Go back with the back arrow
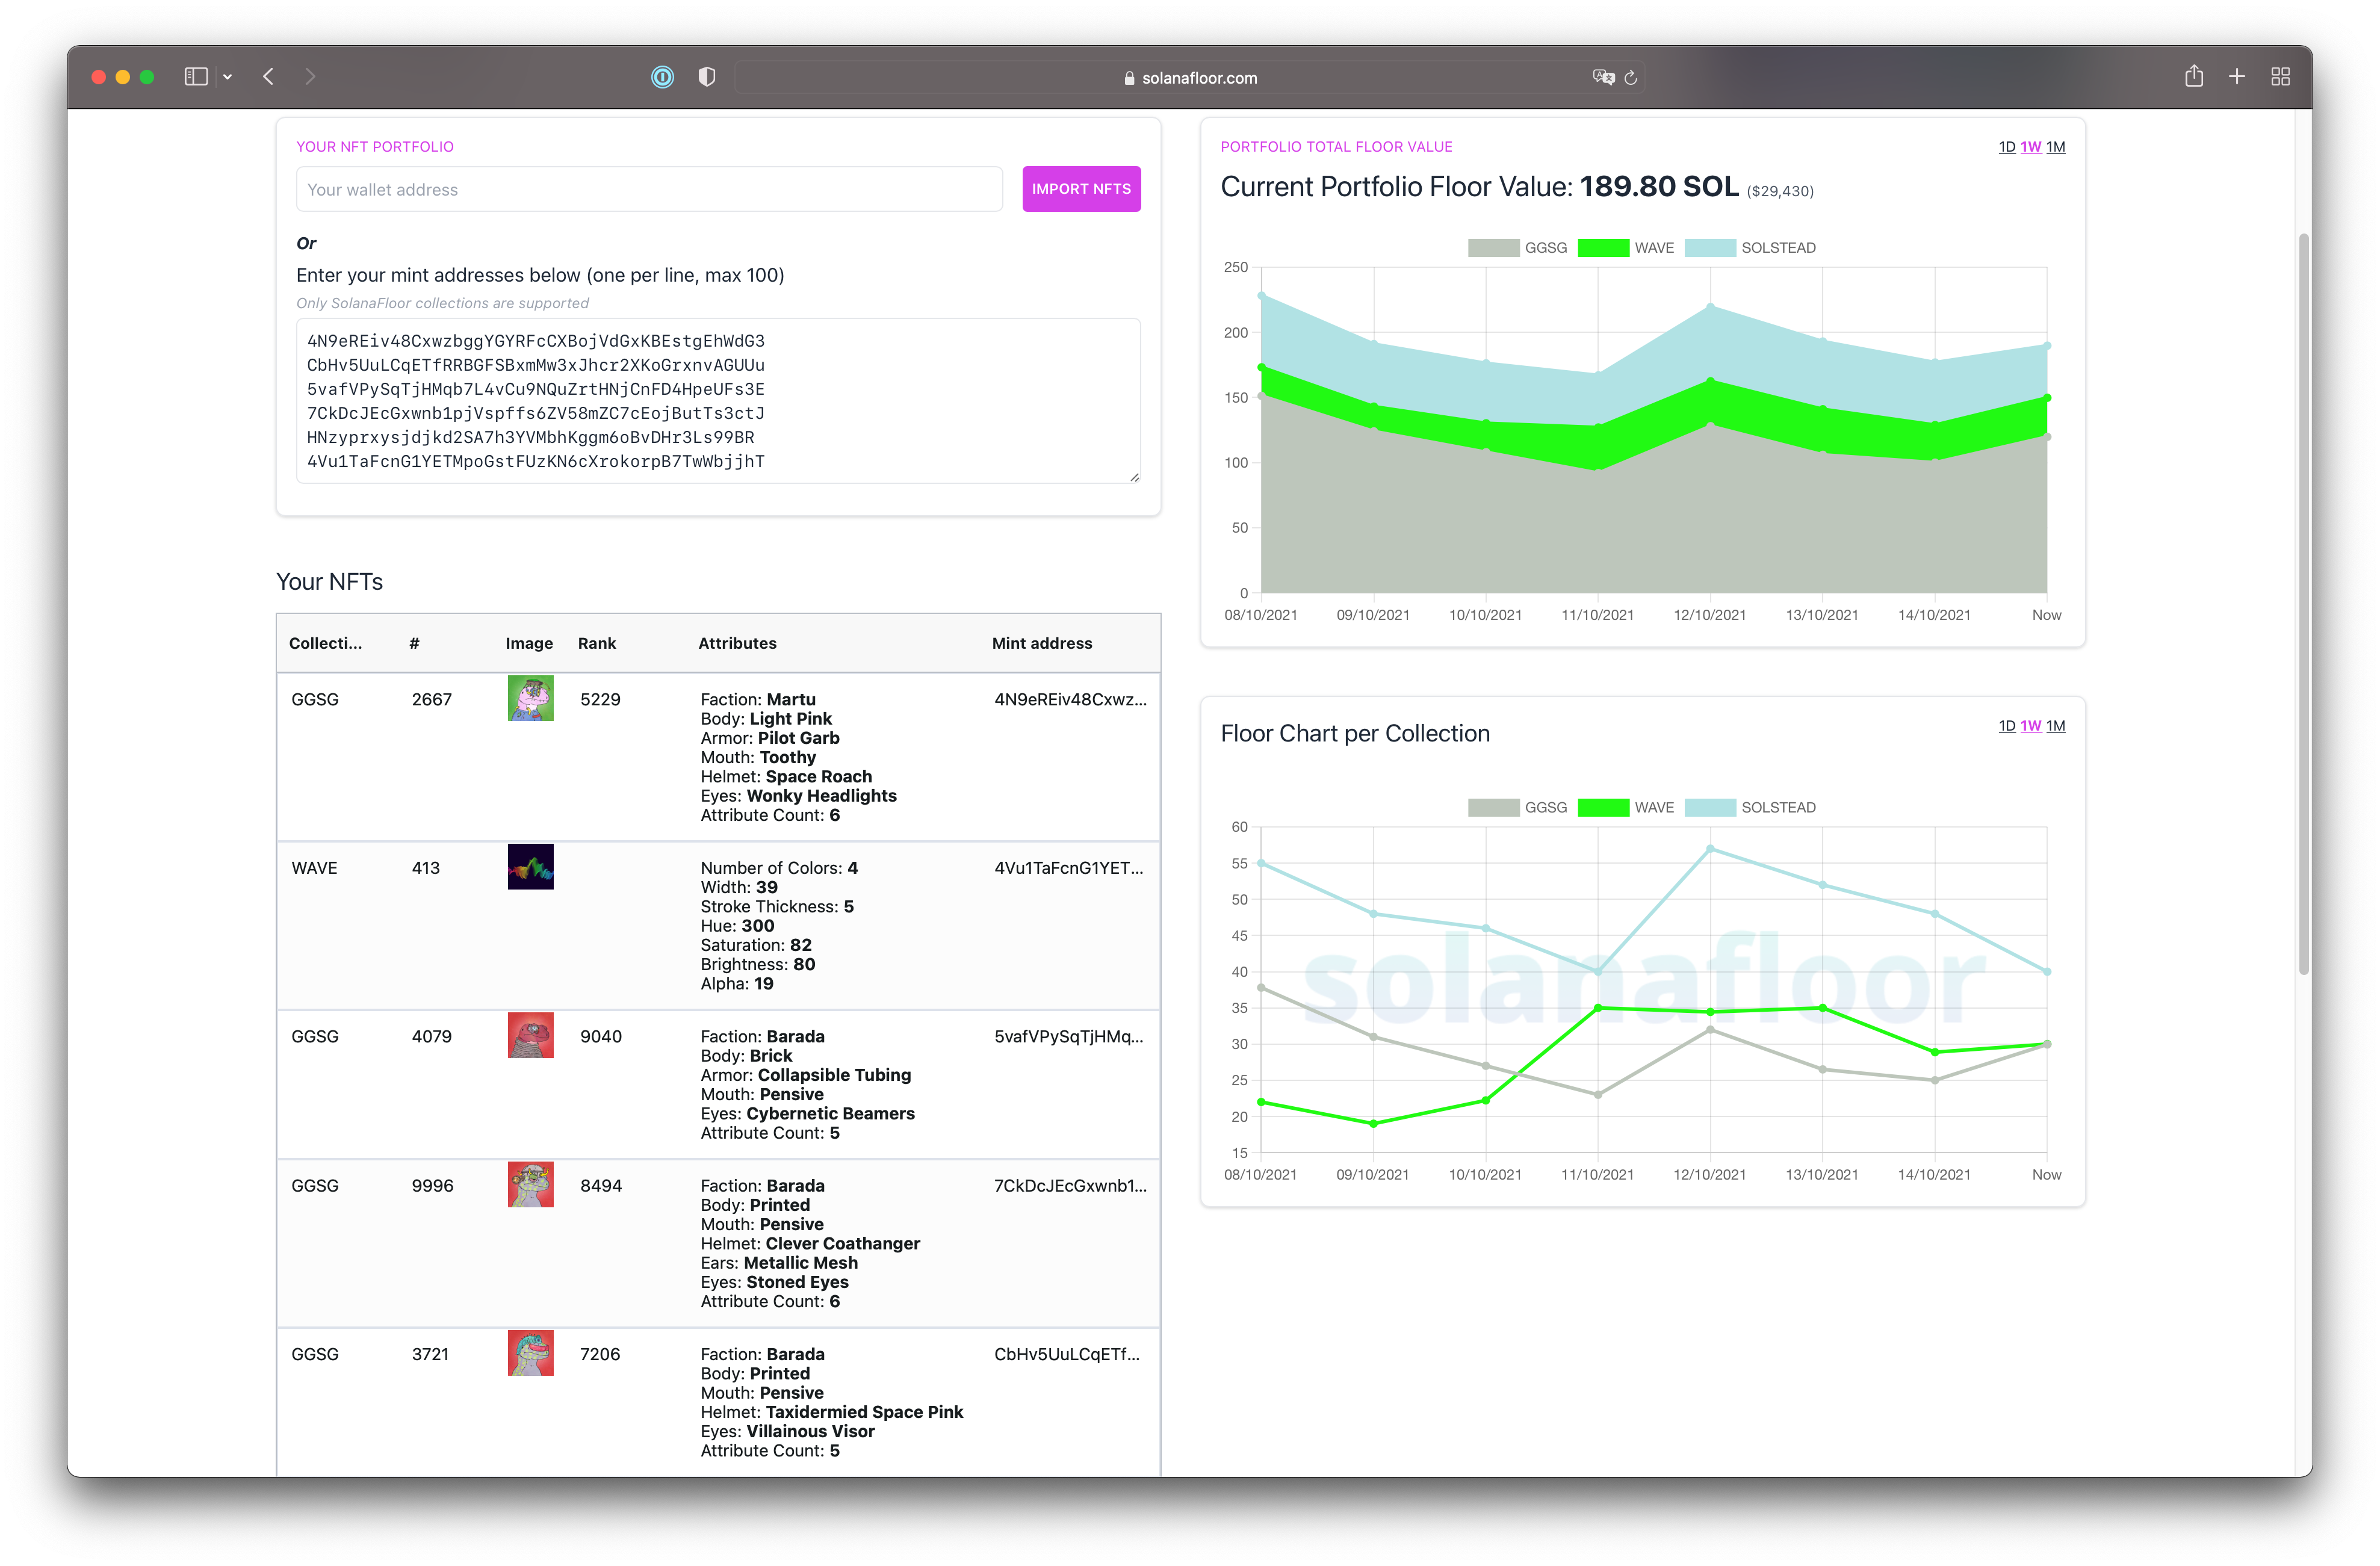 point(268,77)
